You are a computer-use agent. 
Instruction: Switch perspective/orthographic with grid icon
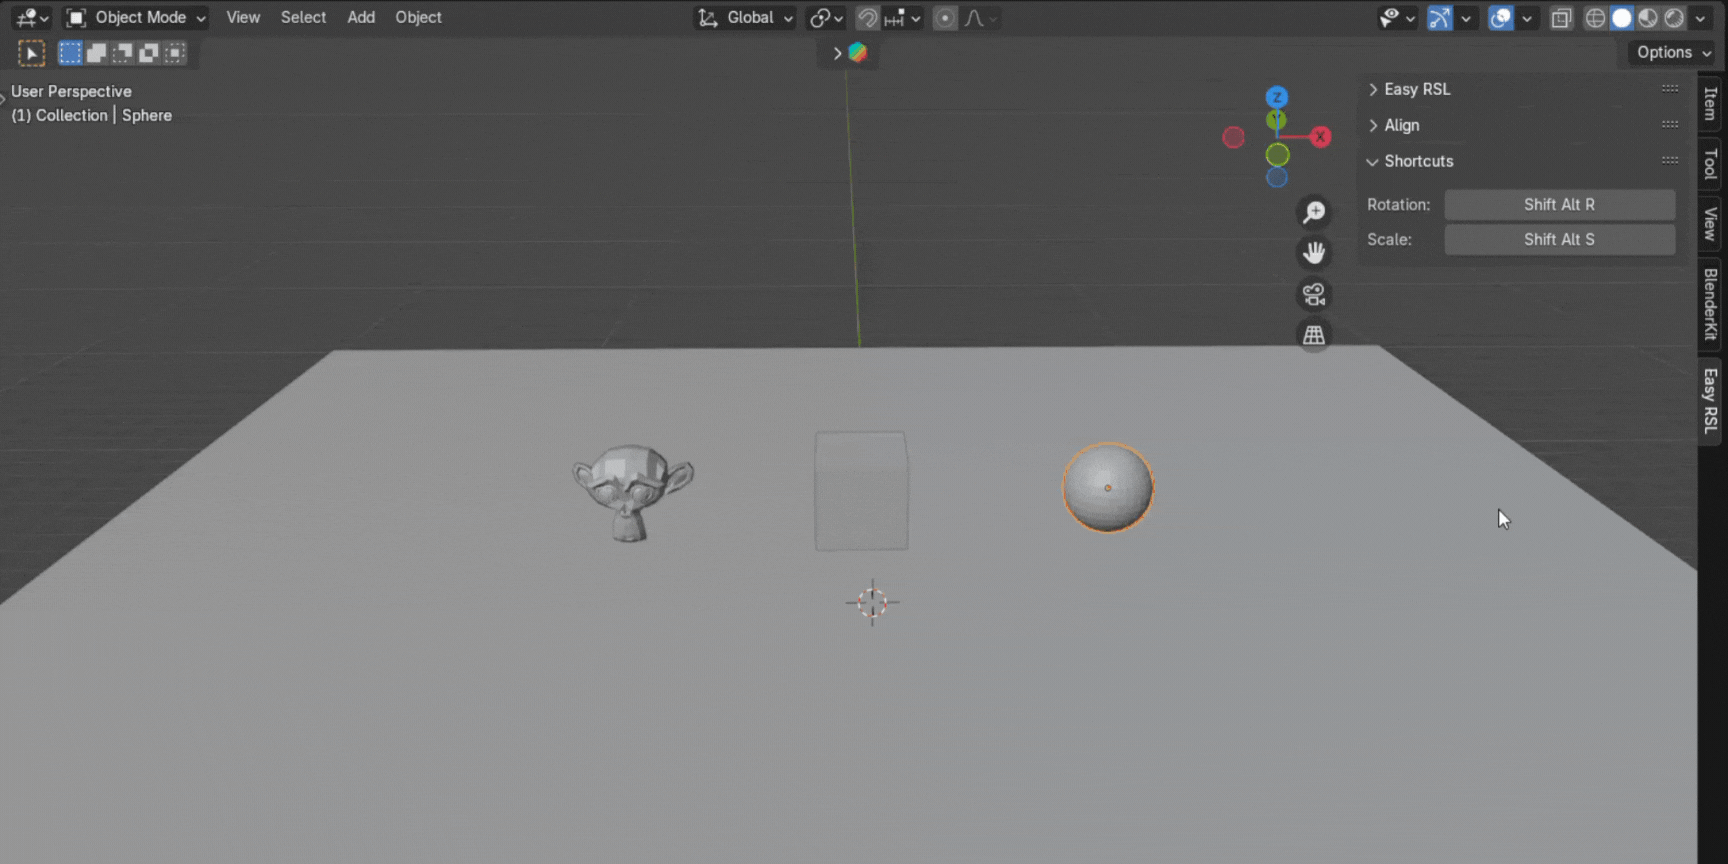tap(1314, 335)
